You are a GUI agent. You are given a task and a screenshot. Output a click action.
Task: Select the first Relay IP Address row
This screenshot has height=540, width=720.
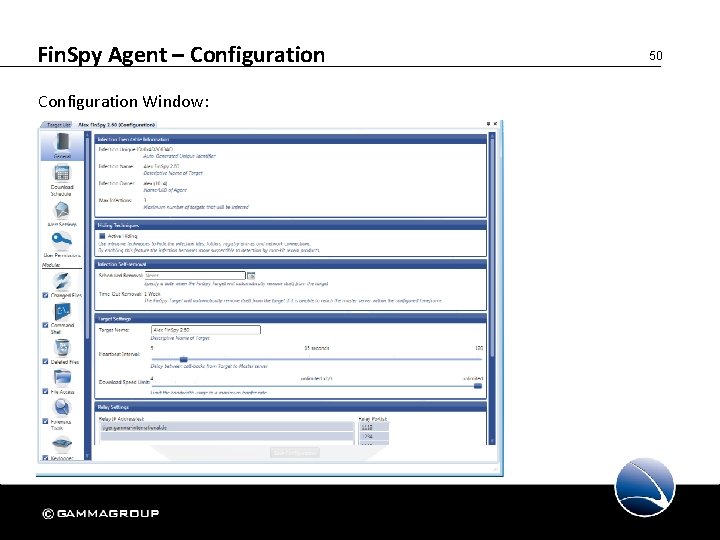point(227,428)
